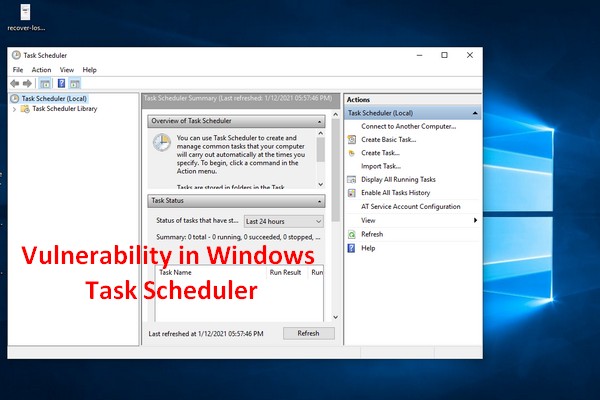Click the overview text scrollbar up arrow
The width and height of the screenshot is (600, 400).
pyautogui.click(x=321, y=133)
